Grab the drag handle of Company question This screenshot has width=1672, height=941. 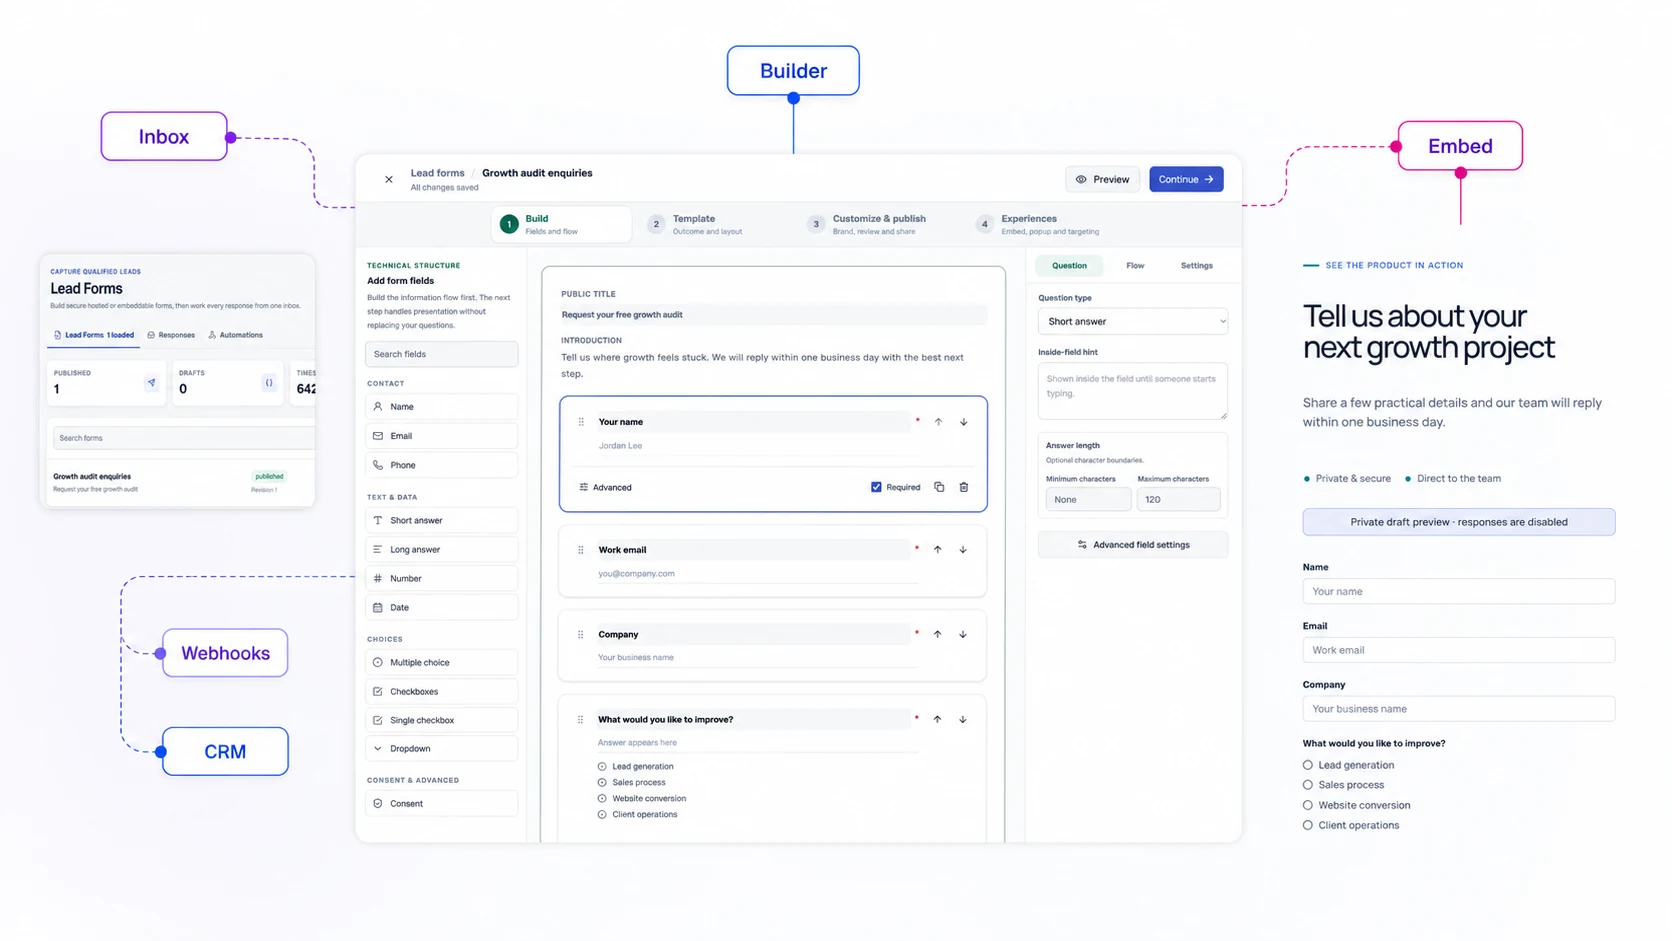point(581,634)
